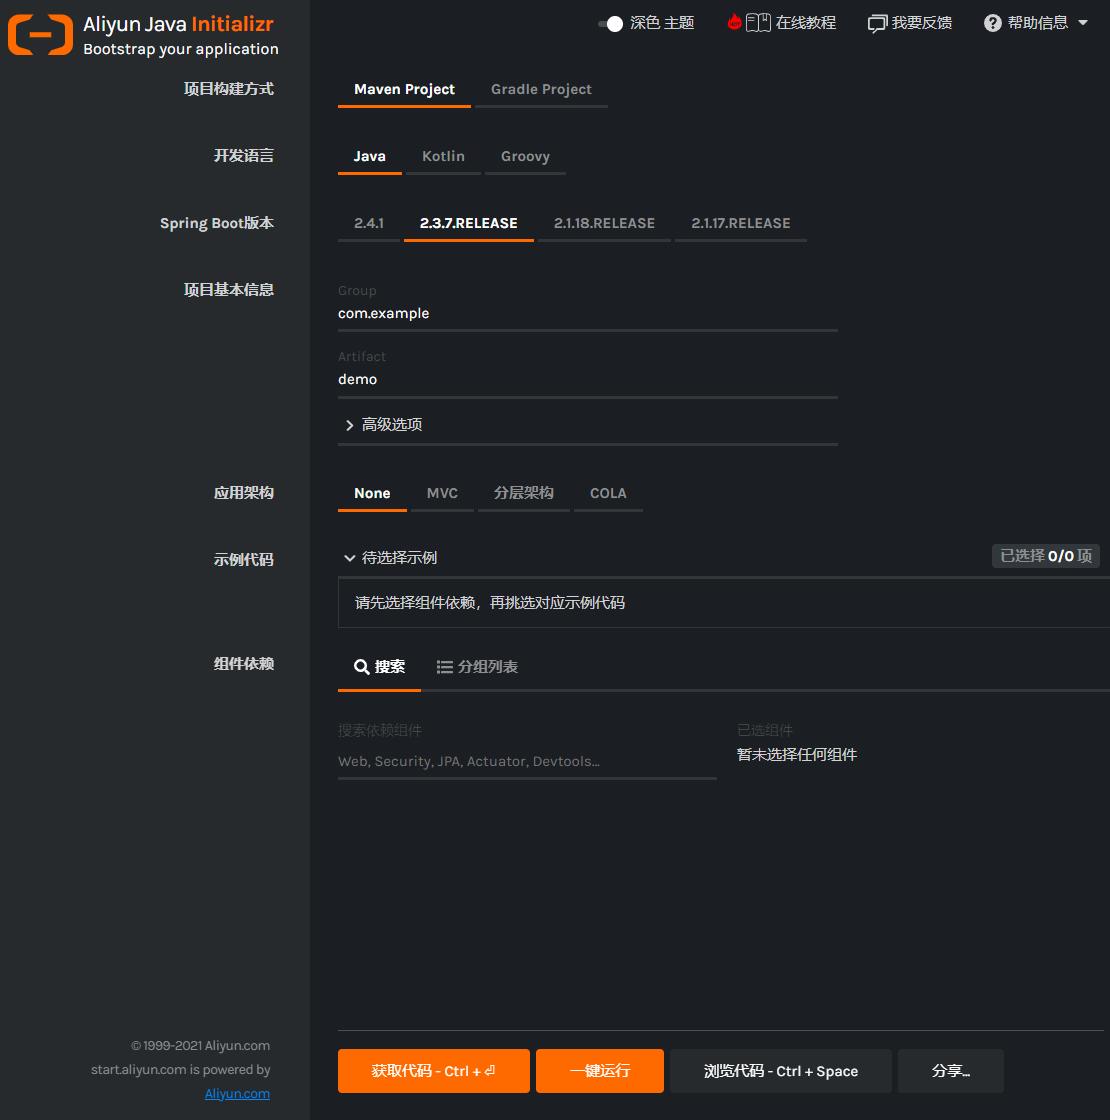Select the Maven Project tab
The height and width of the screenshot is (1120, 1110).
[x=404, y=89]
